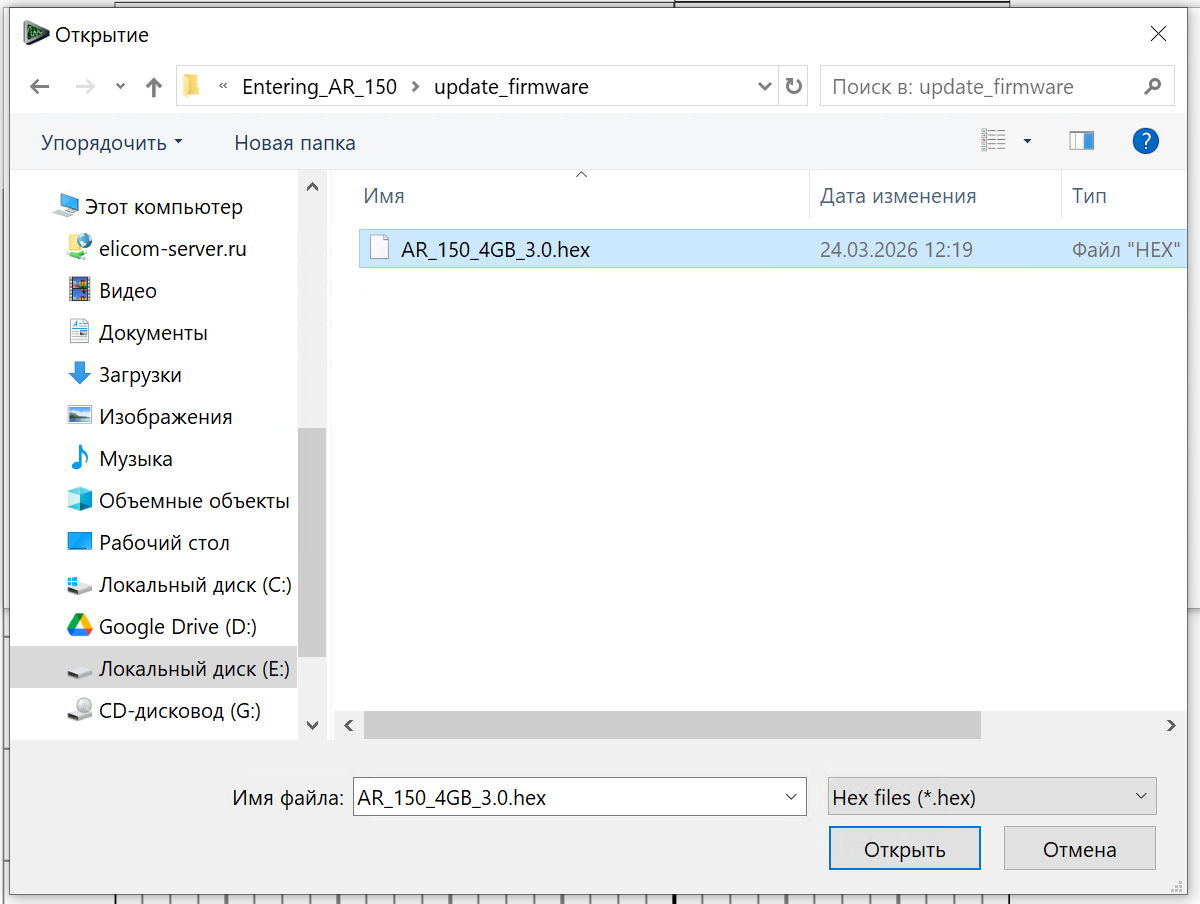Click the folder icon in address bar

click(x=192, y=86)
